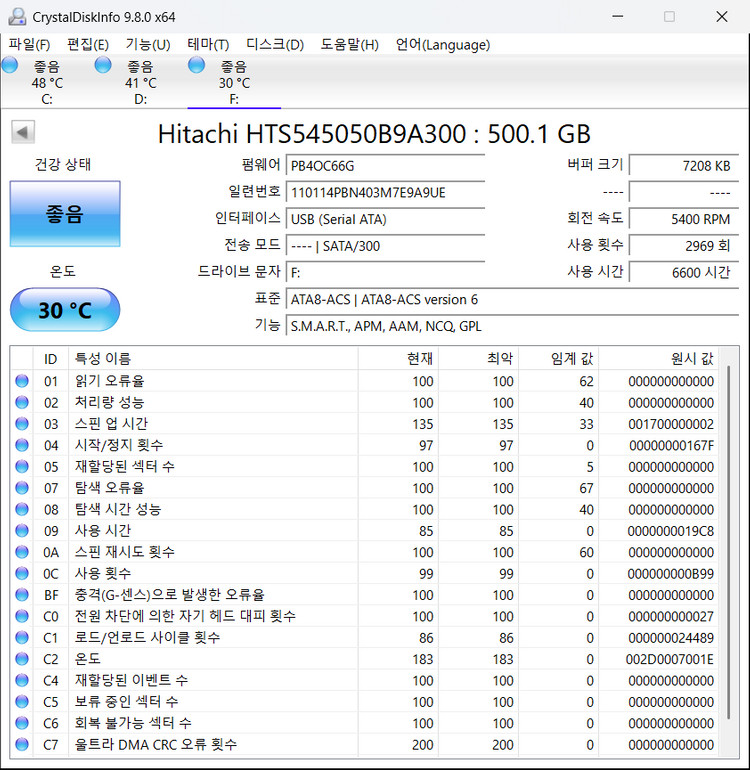Image resolution: width=750 pixels, height=770 pixels.
Task: Click status icon for 0A 스핀 재시도 횟수
Action: 22,551
